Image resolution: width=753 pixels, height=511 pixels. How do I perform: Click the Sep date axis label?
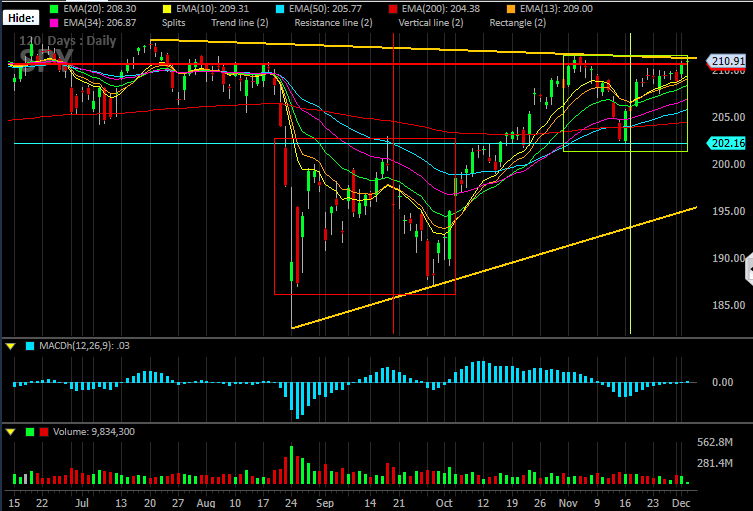[325, 503]
